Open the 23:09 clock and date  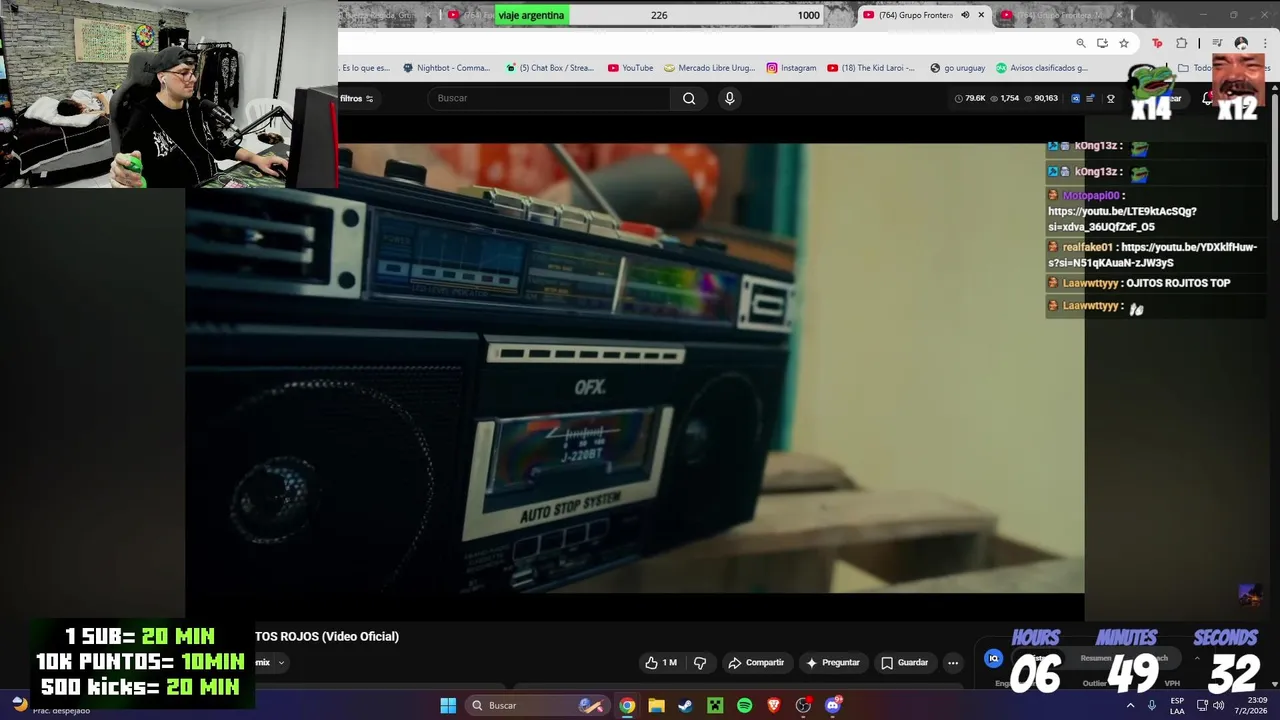tap(1249, 705)
